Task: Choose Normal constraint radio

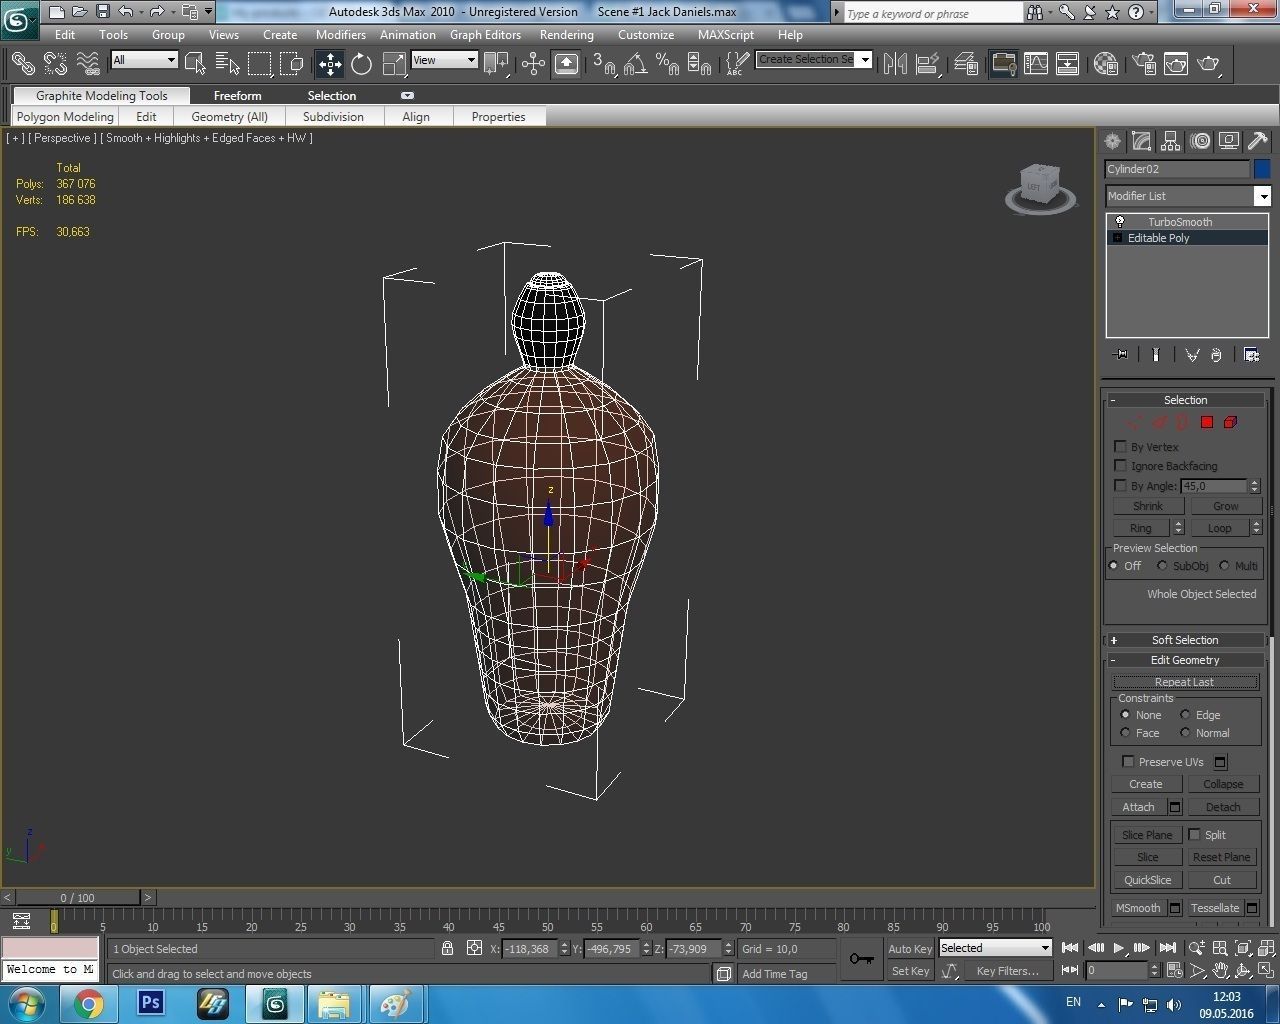Action: pos(1185,733)
